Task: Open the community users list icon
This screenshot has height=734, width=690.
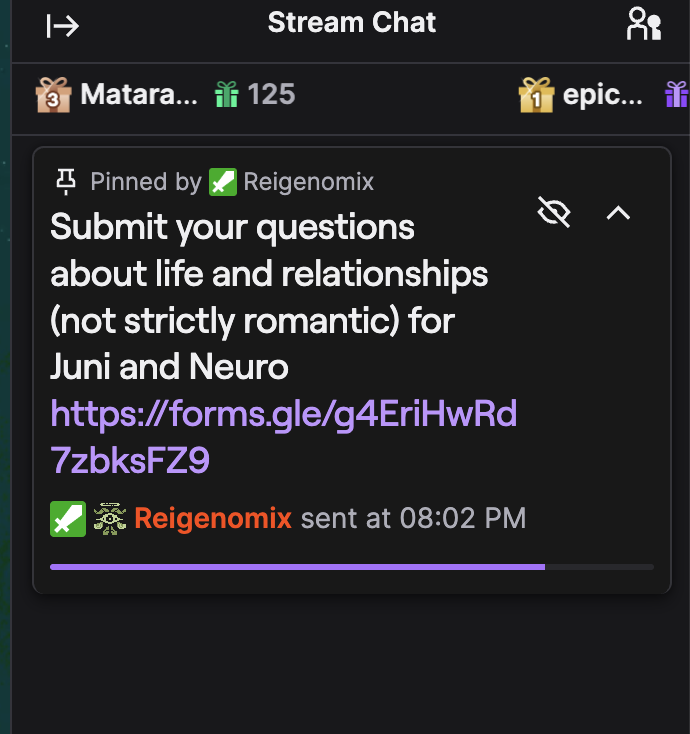Action: [x=644, y=23]
